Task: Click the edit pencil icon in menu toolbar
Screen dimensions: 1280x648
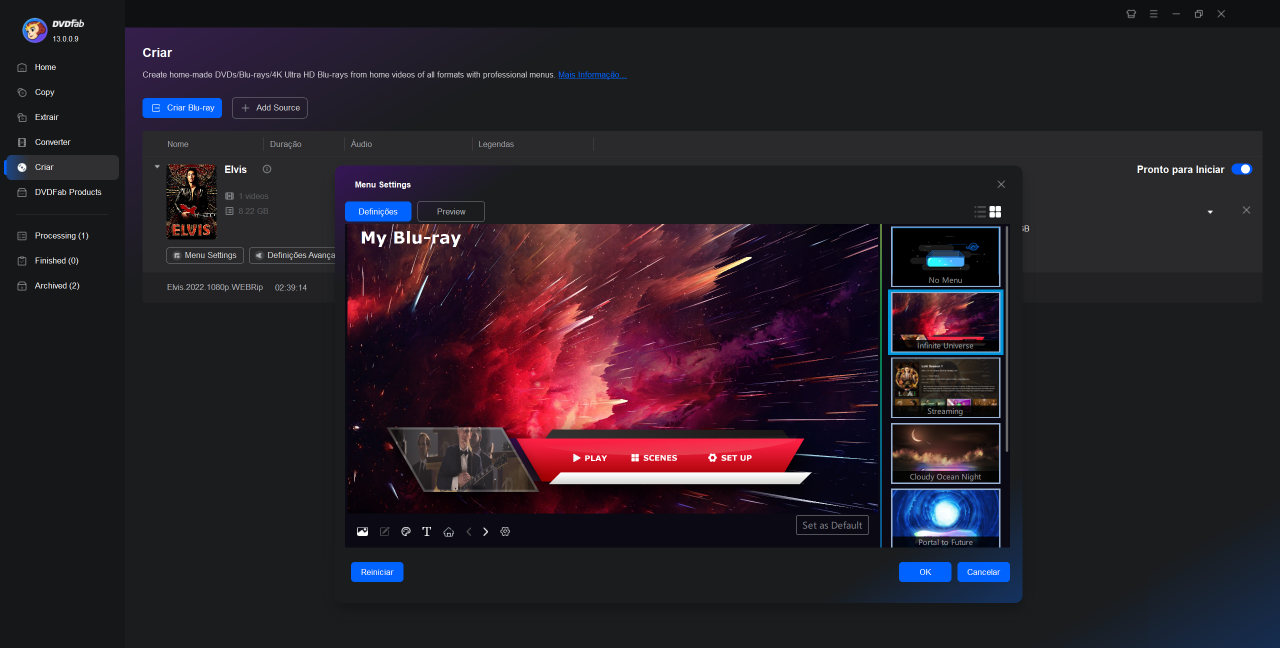Action: pos(385,531)
